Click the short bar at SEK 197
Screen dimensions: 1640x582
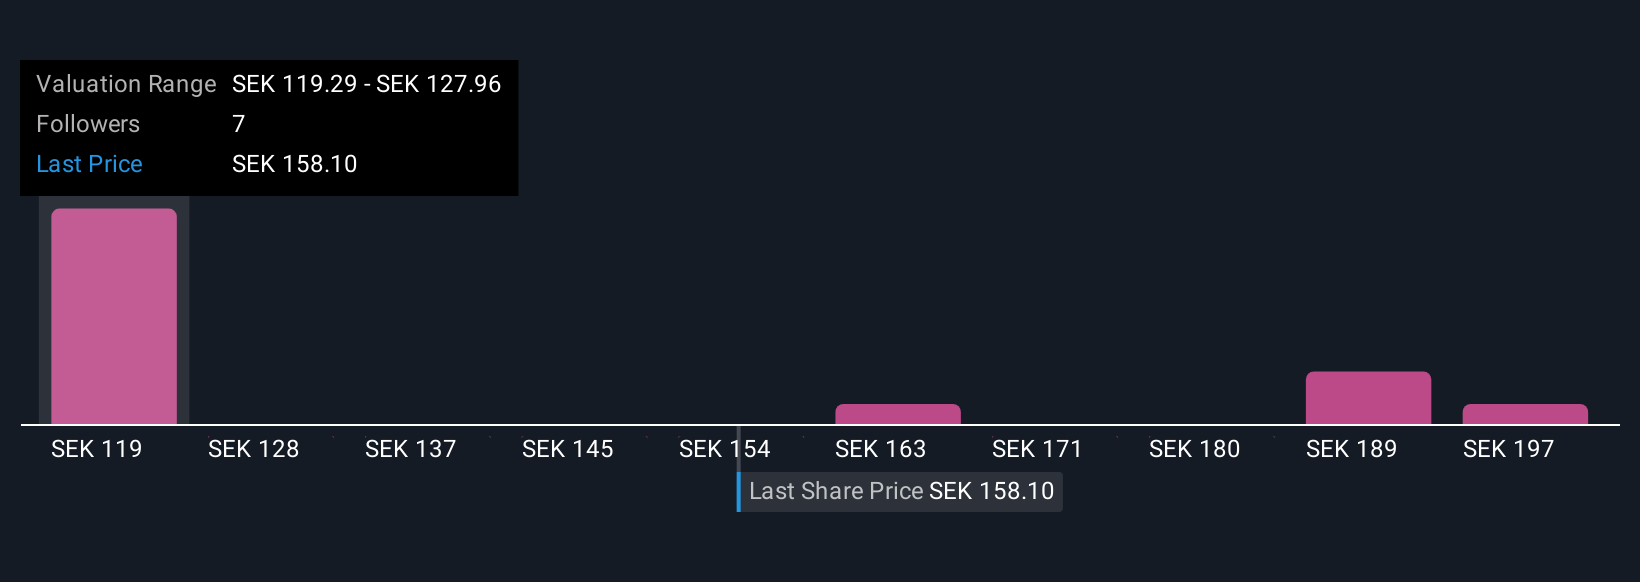coord(1525,414)
